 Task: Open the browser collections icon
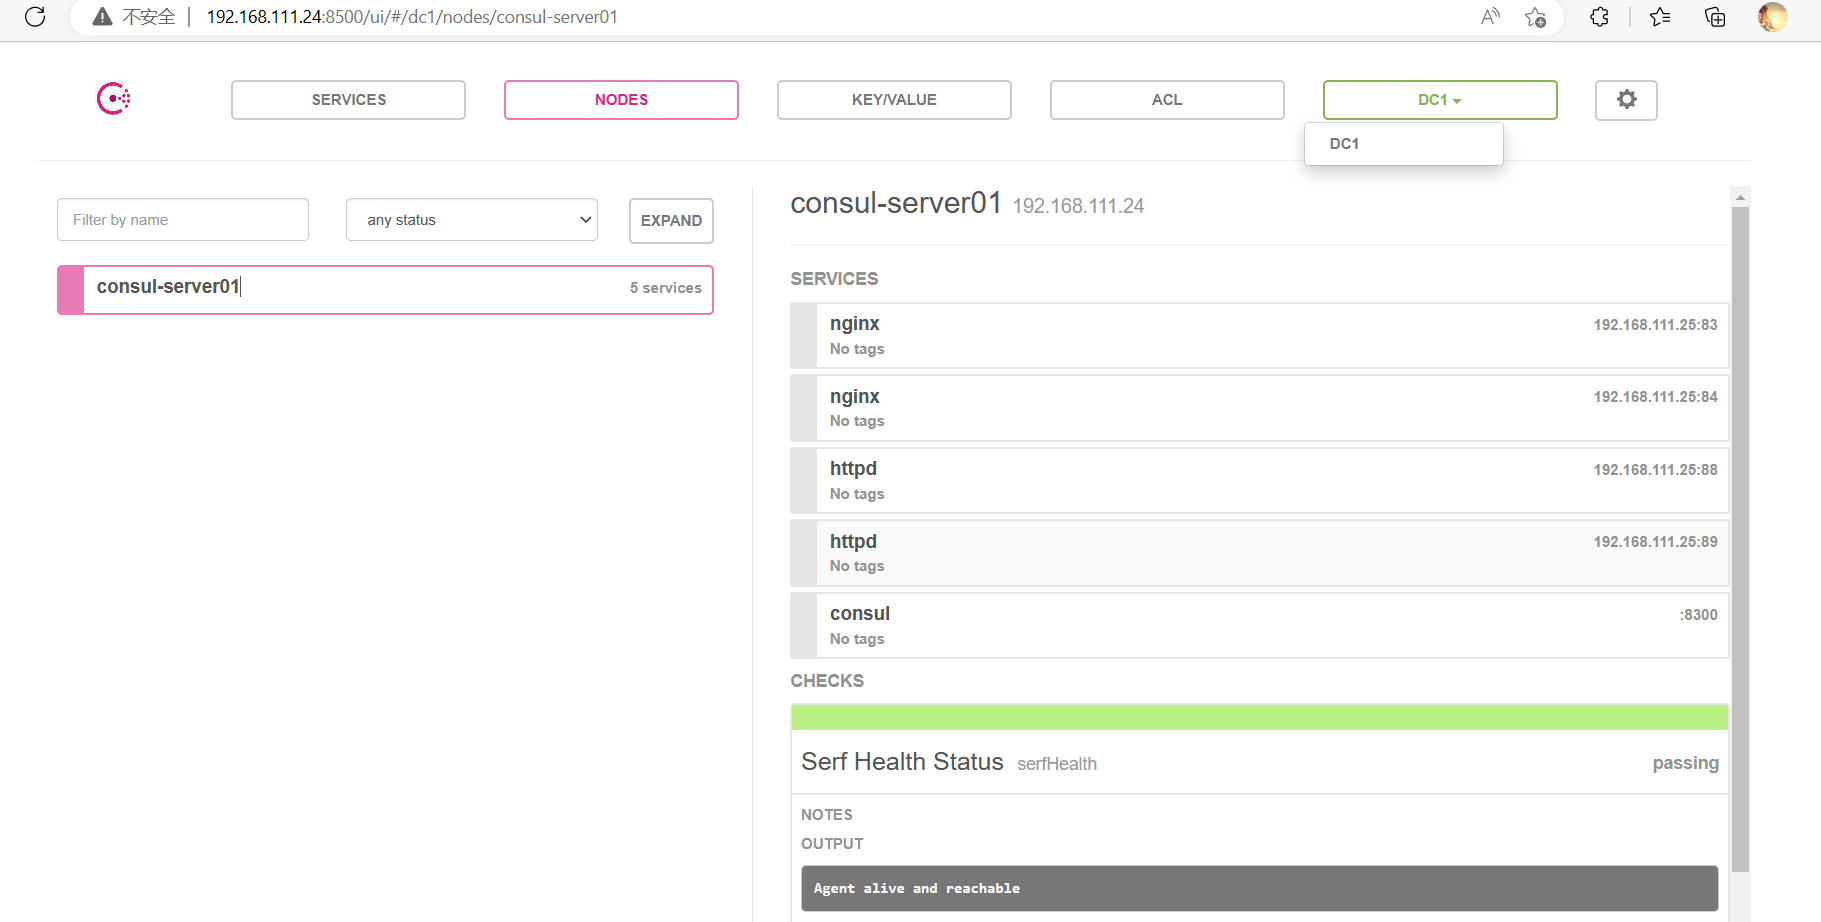1715,16
